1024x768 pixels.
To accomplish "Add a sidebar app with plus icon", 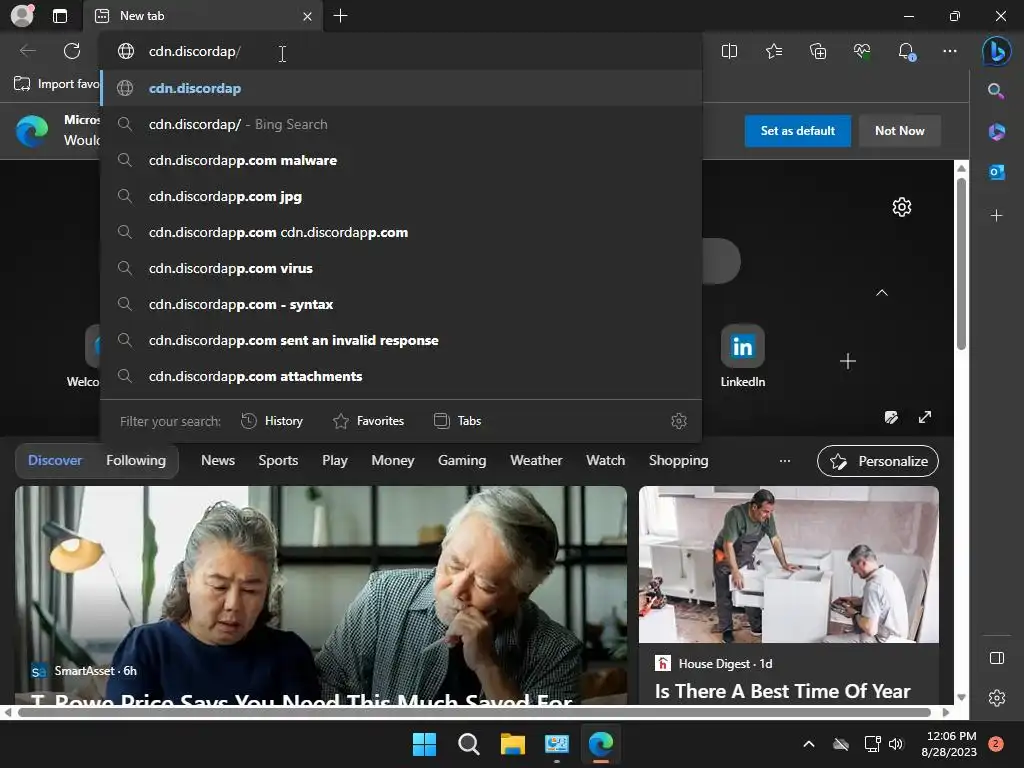I will pos(997,215).
